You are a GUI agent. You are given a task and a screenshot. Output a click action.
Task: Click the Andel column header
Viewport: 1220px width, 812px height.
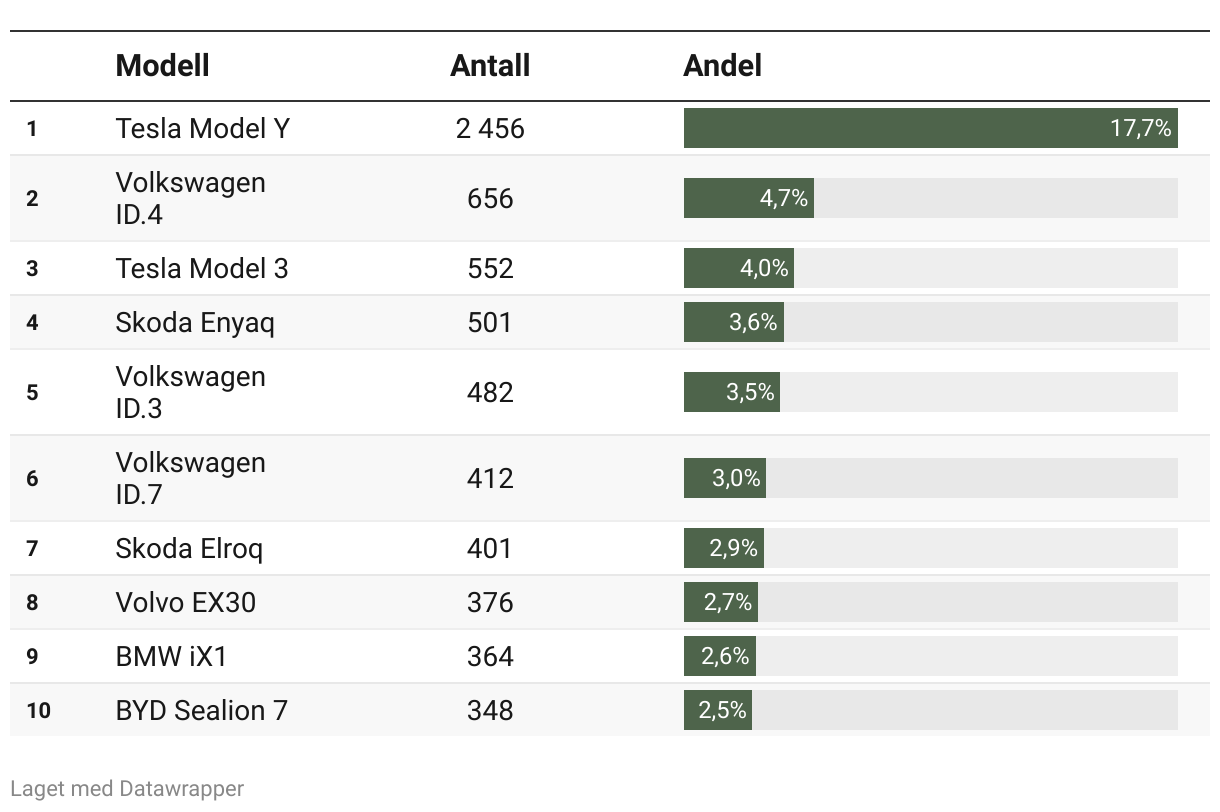click(x=722, y=66)
